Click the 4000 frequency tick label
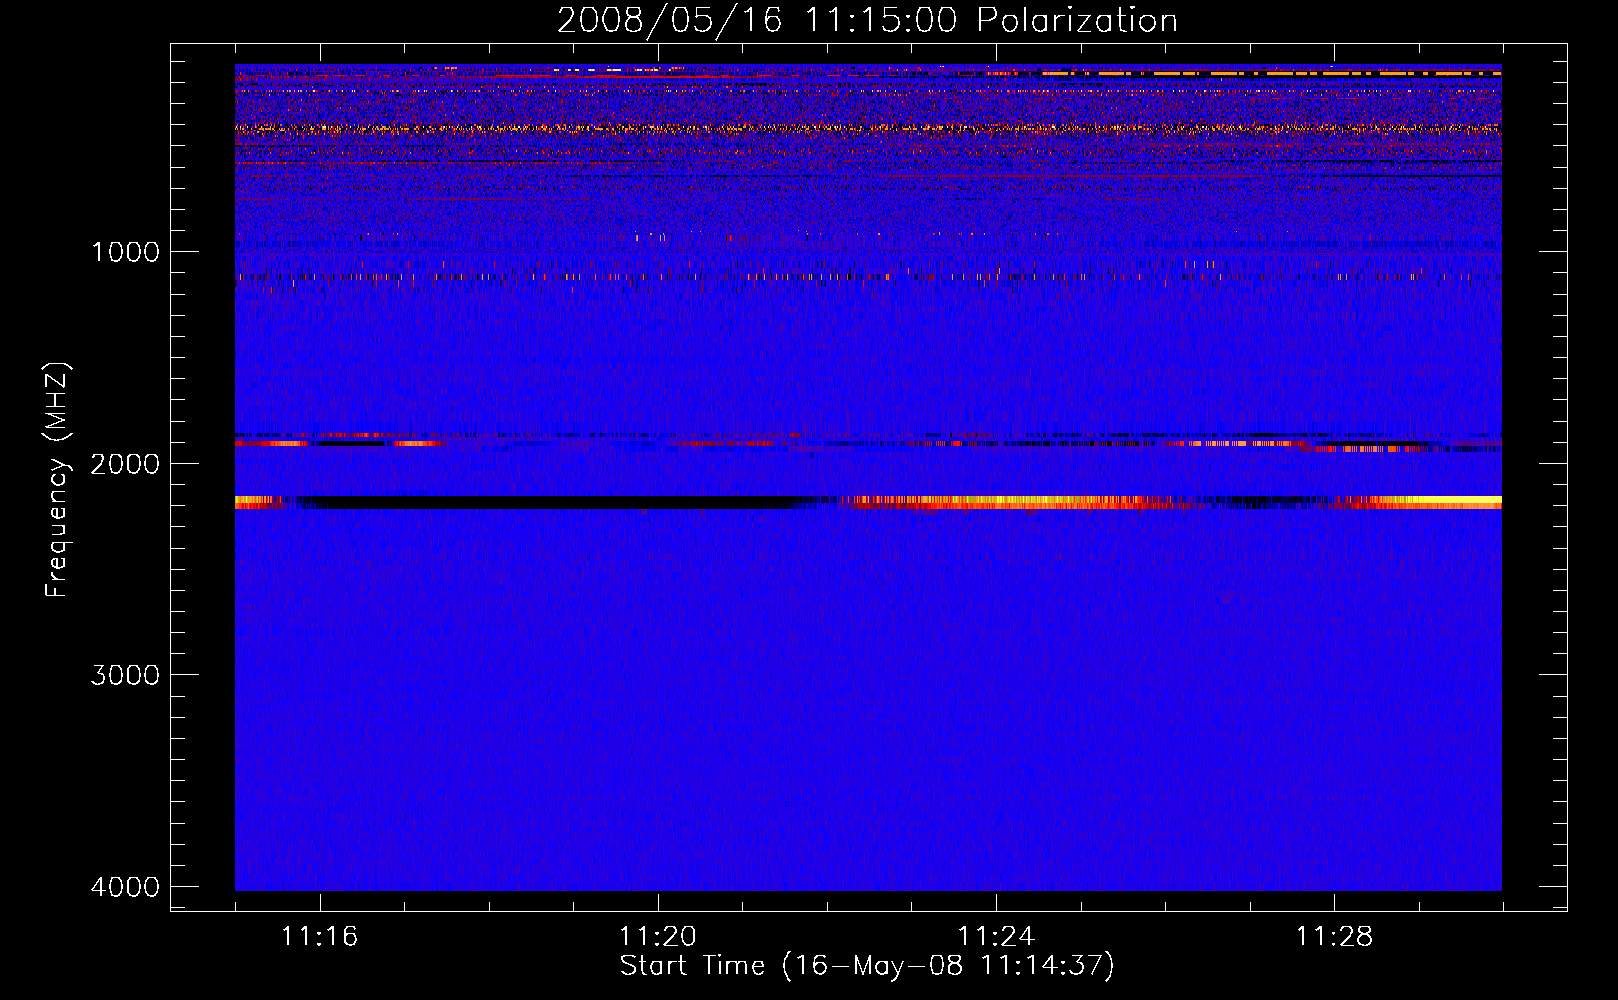1618x1000 pixels. pyautogui.click(x=125, y=886)
